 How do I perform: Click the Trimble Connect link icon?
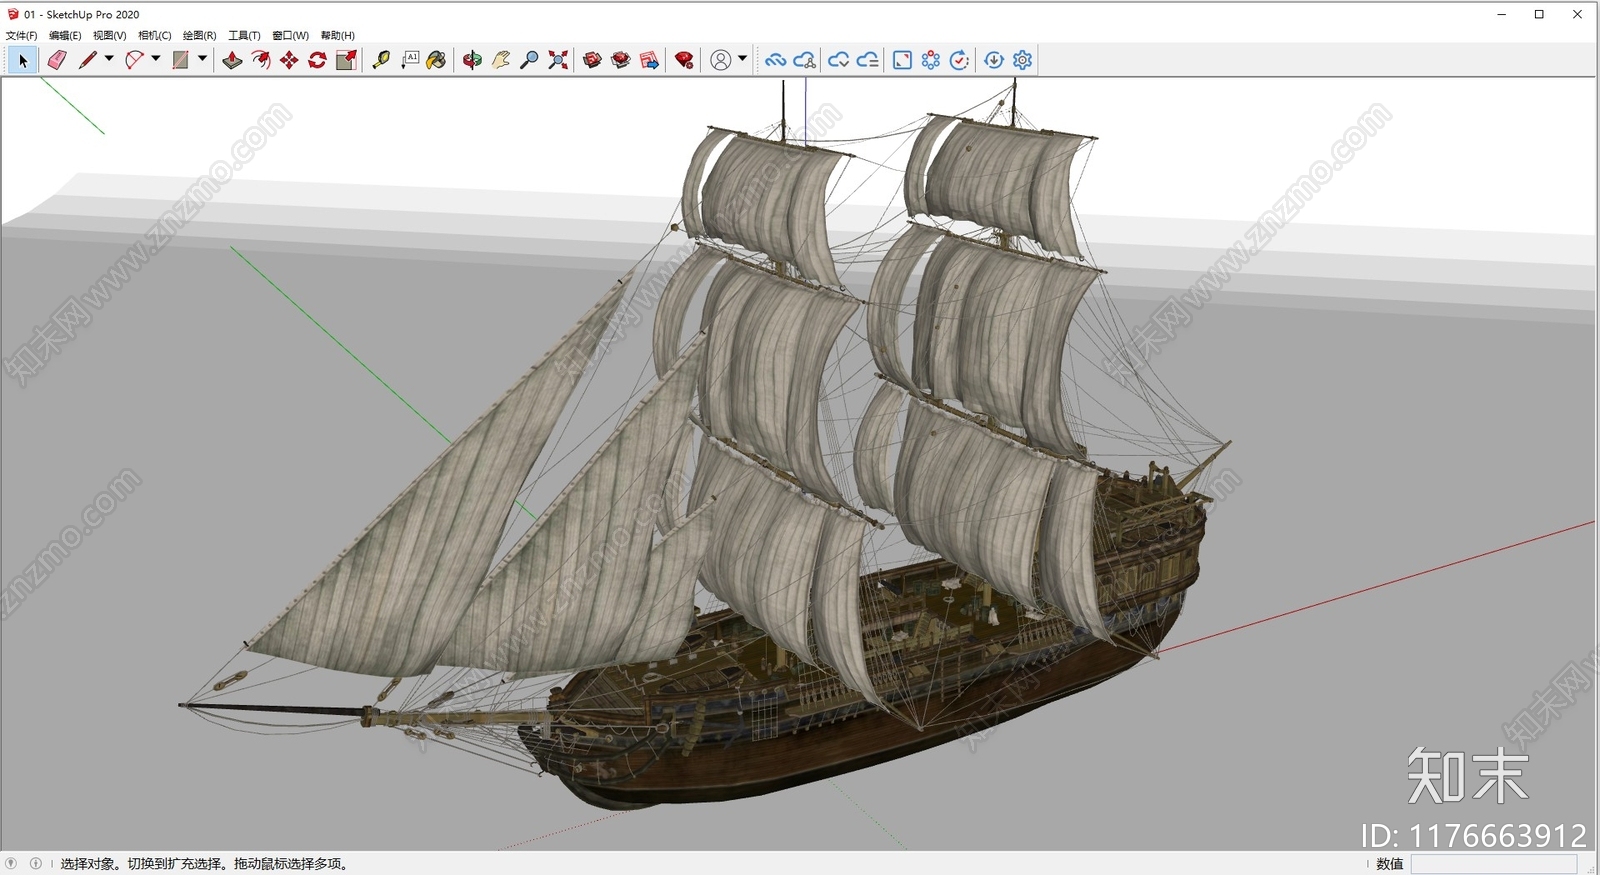click(x=775, y=61)
